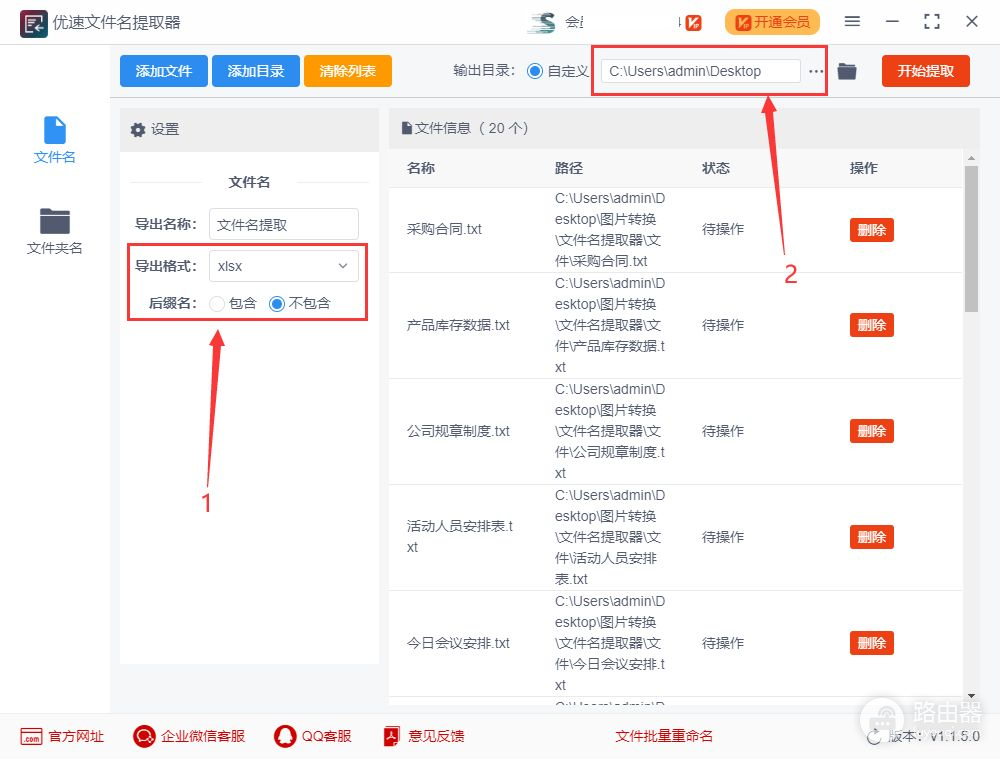Select the 包含 suffix radio option

[x=218, y=303]
